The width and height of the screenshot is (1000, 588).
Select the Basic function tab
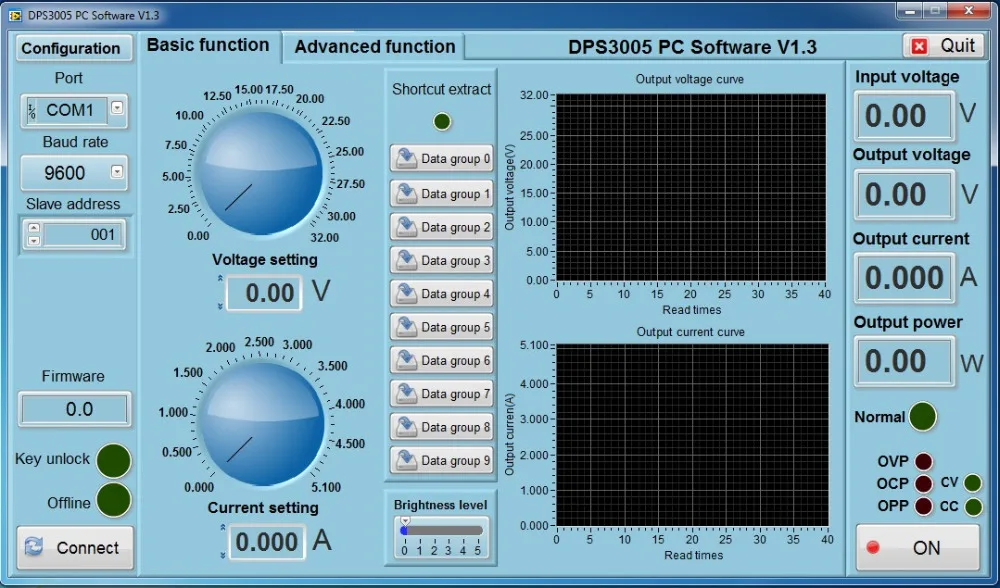point(209,45)
